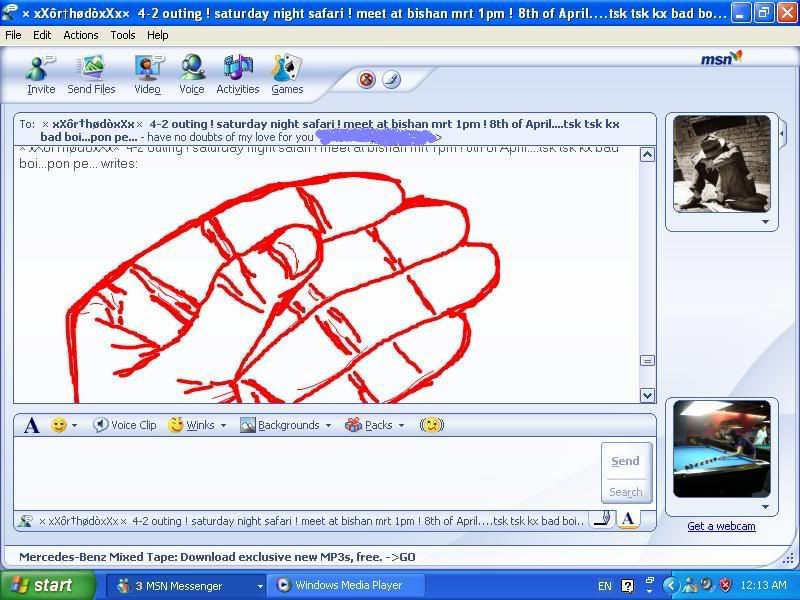The image size is (800, 600).
Task: Switch to handwriting mode pen icon
Action: pyautogui.click(x=603, y=519)
